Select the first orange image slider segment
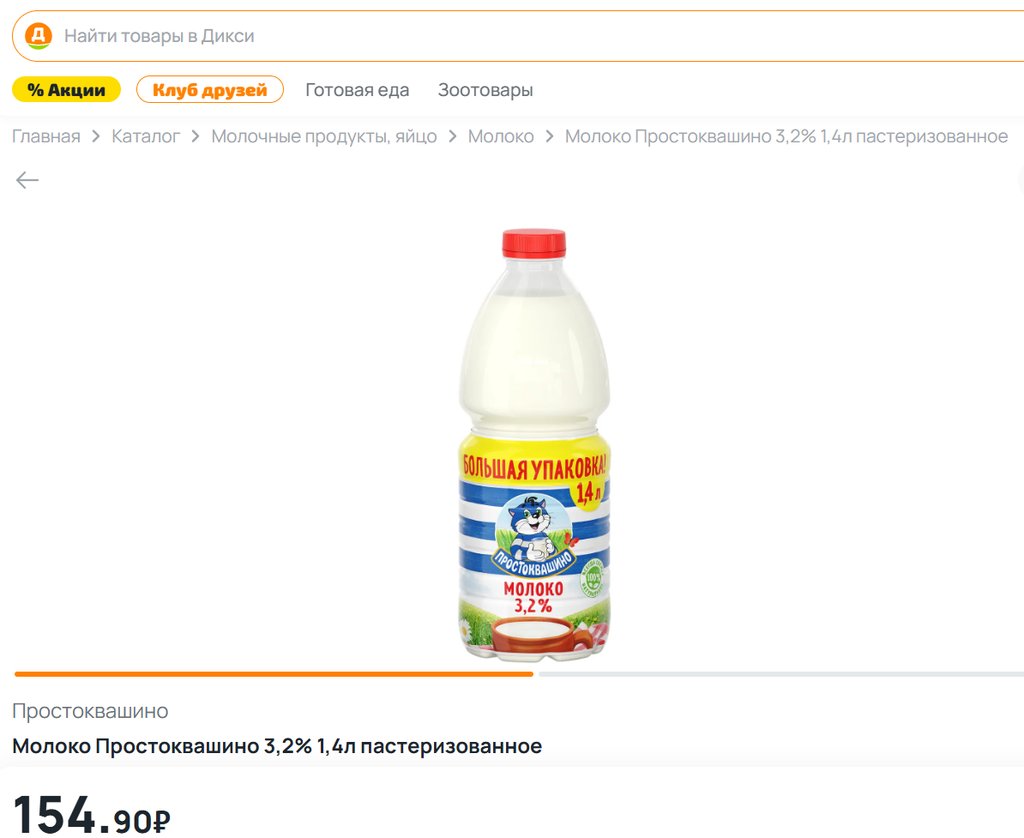 (x=274, y=674)
